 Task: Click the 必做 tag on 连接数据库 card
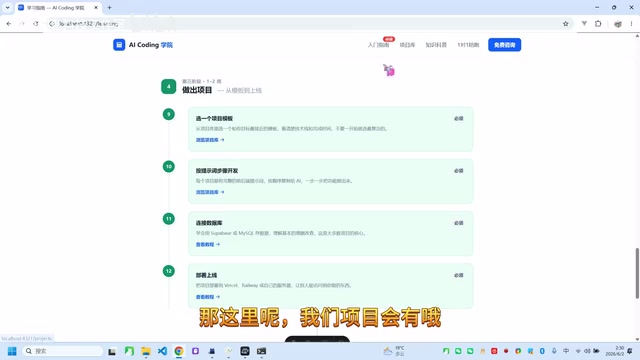tap(459, 223)
